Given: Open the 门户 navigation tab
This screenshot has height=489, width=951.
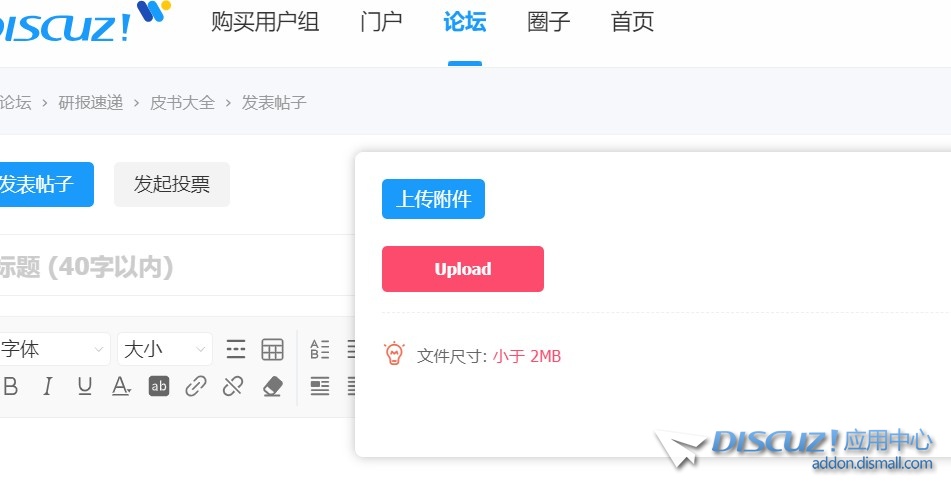Looking at the screenshot, I should (x=381, y=22).
